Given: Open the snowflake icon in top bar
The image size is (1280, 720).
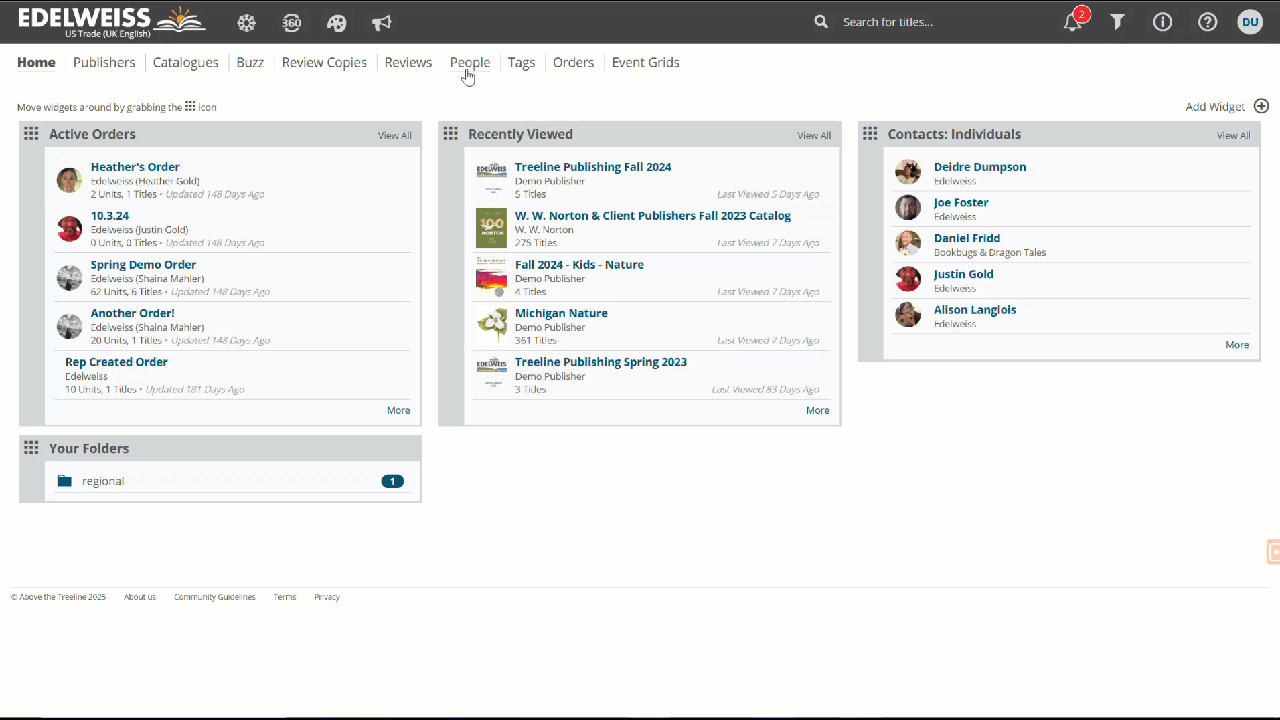Looking at the screenshot, I should [x=246, y=22].
